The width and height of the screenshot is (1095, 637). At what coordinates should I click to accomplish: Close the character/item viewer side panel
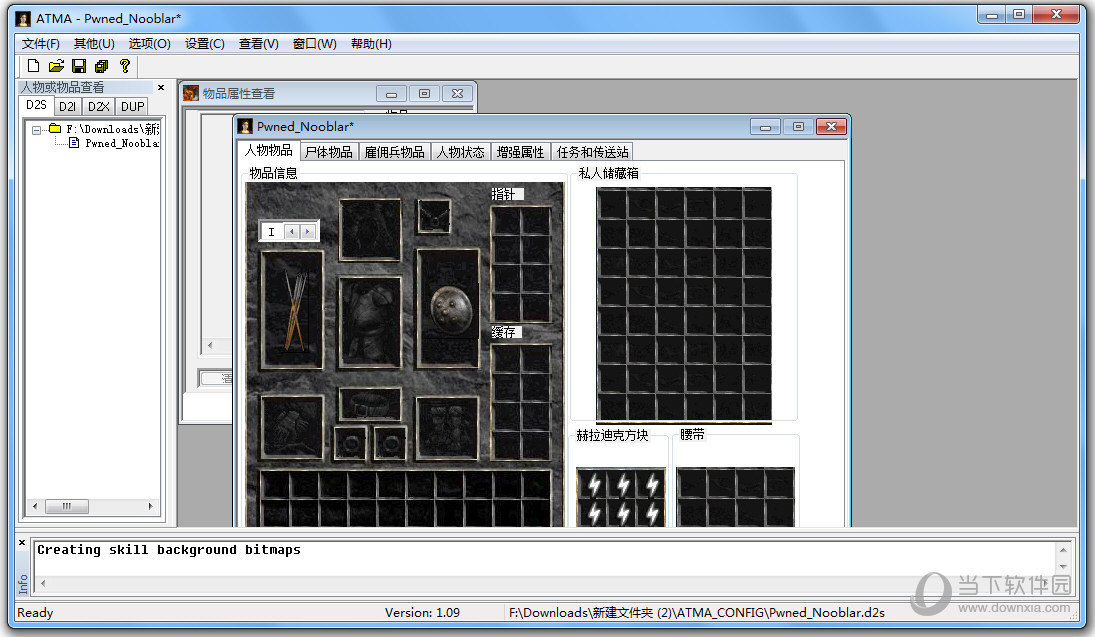[161, 87]
